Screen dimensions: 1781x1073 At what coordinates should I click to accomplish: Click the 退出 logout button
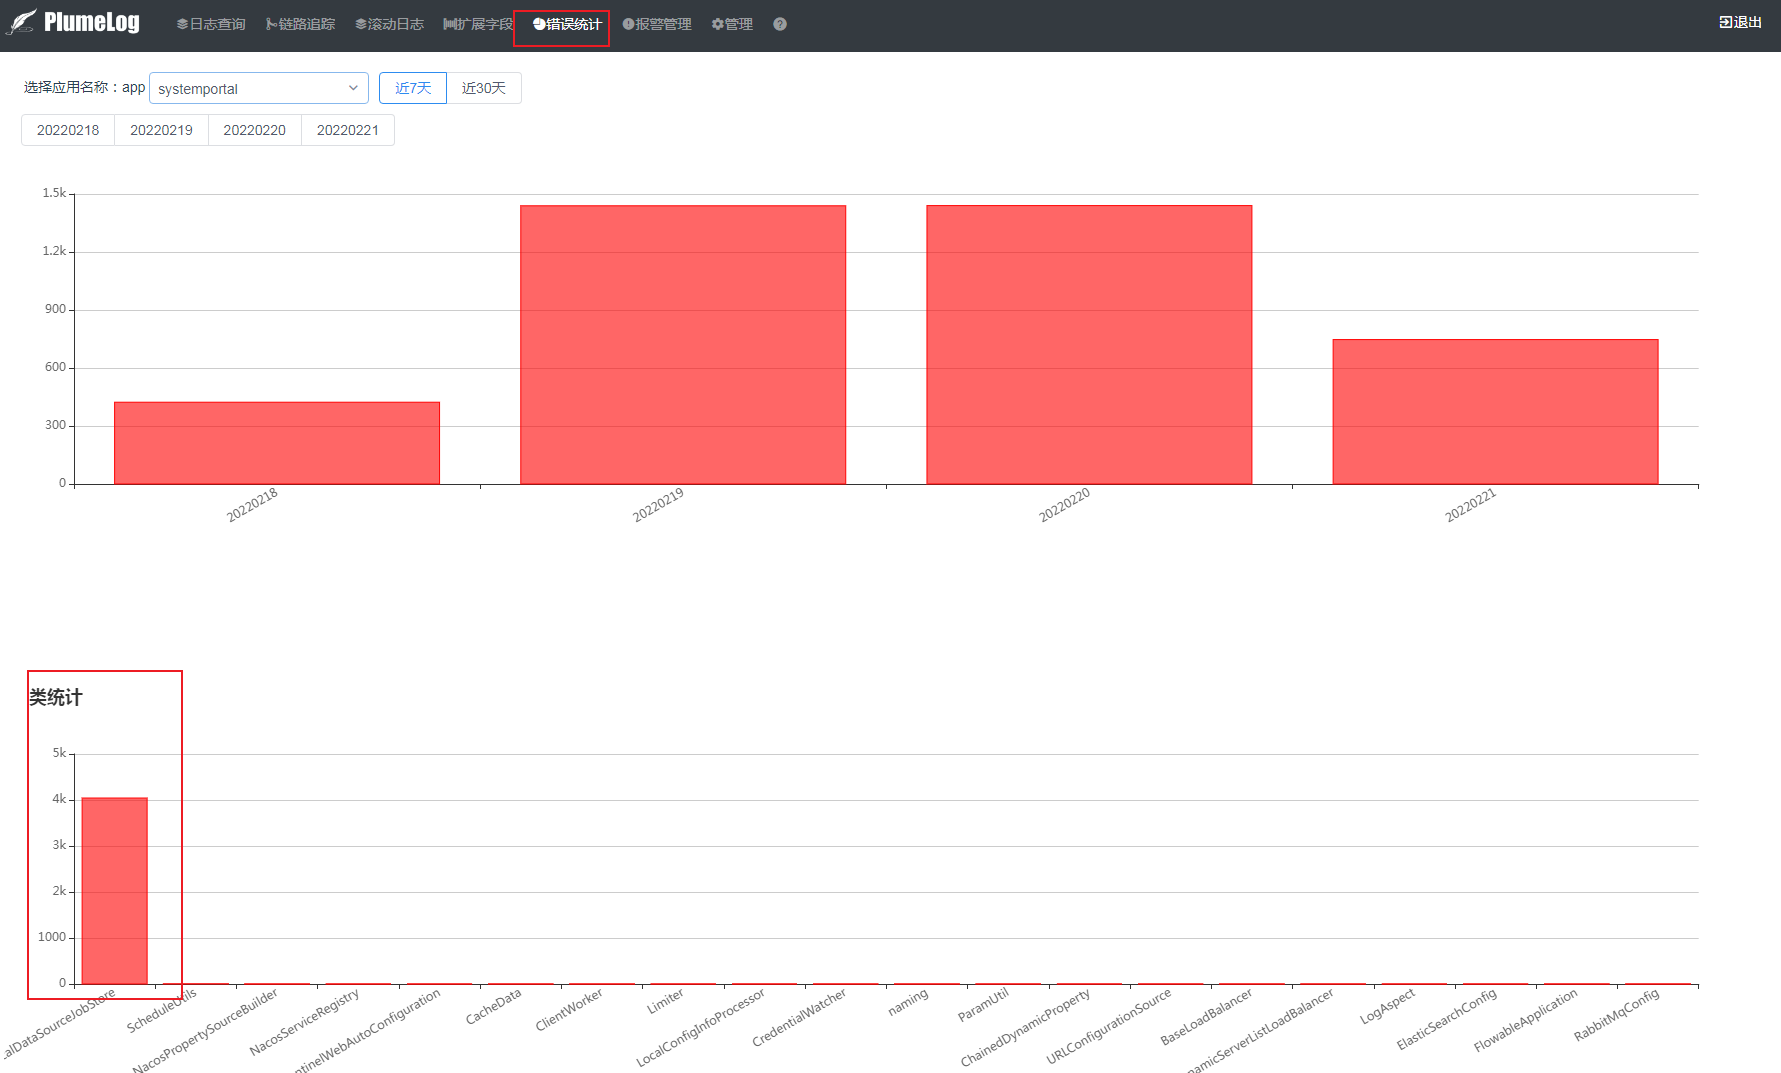pyautogui.click(x=1740, y=23)
